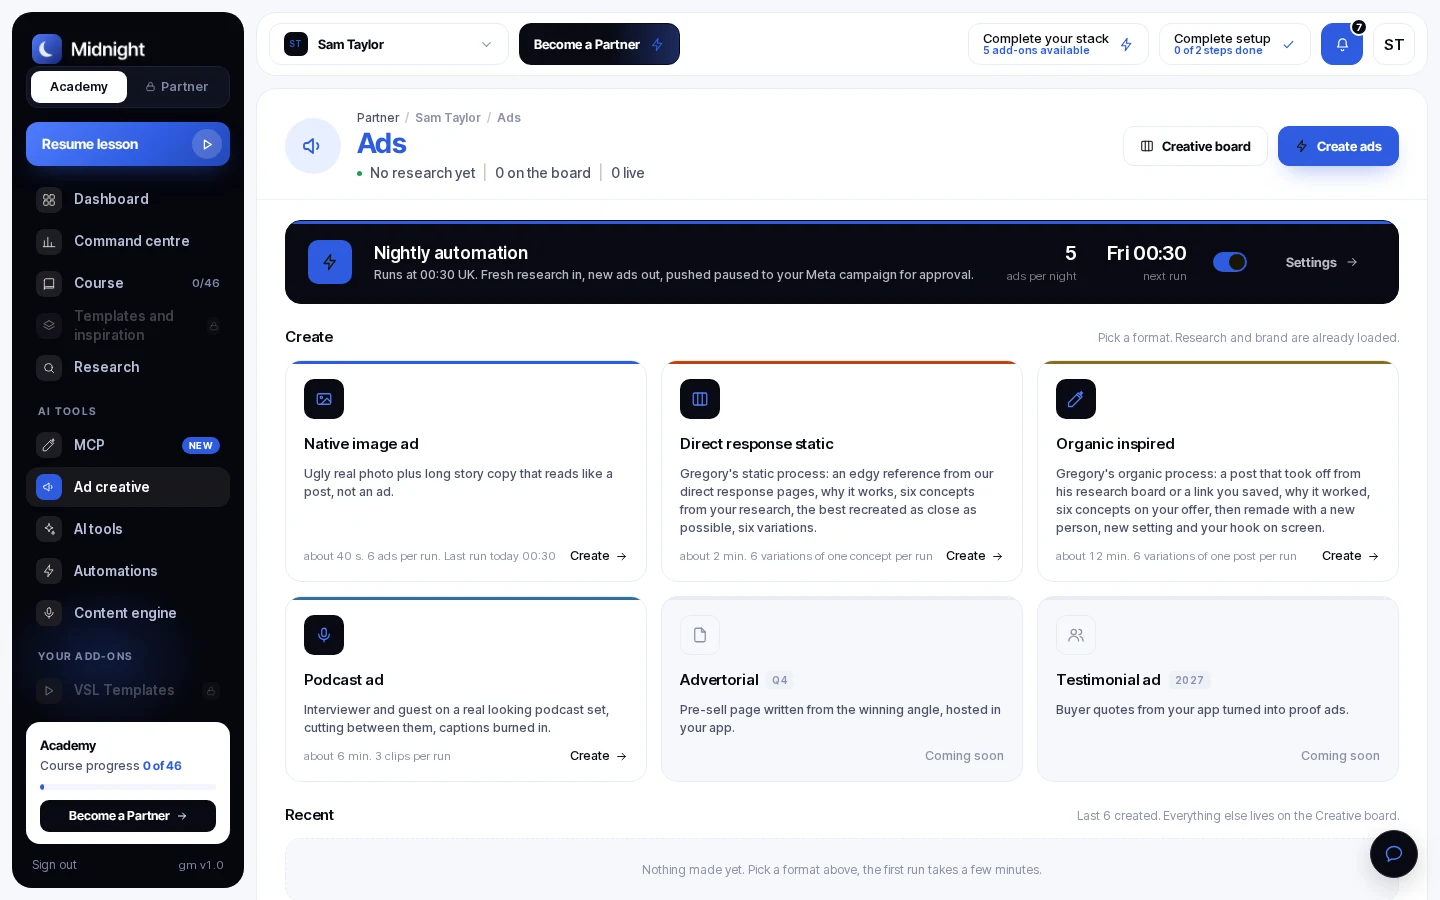Click Become a Partner in Academy card

pos(128,816)
